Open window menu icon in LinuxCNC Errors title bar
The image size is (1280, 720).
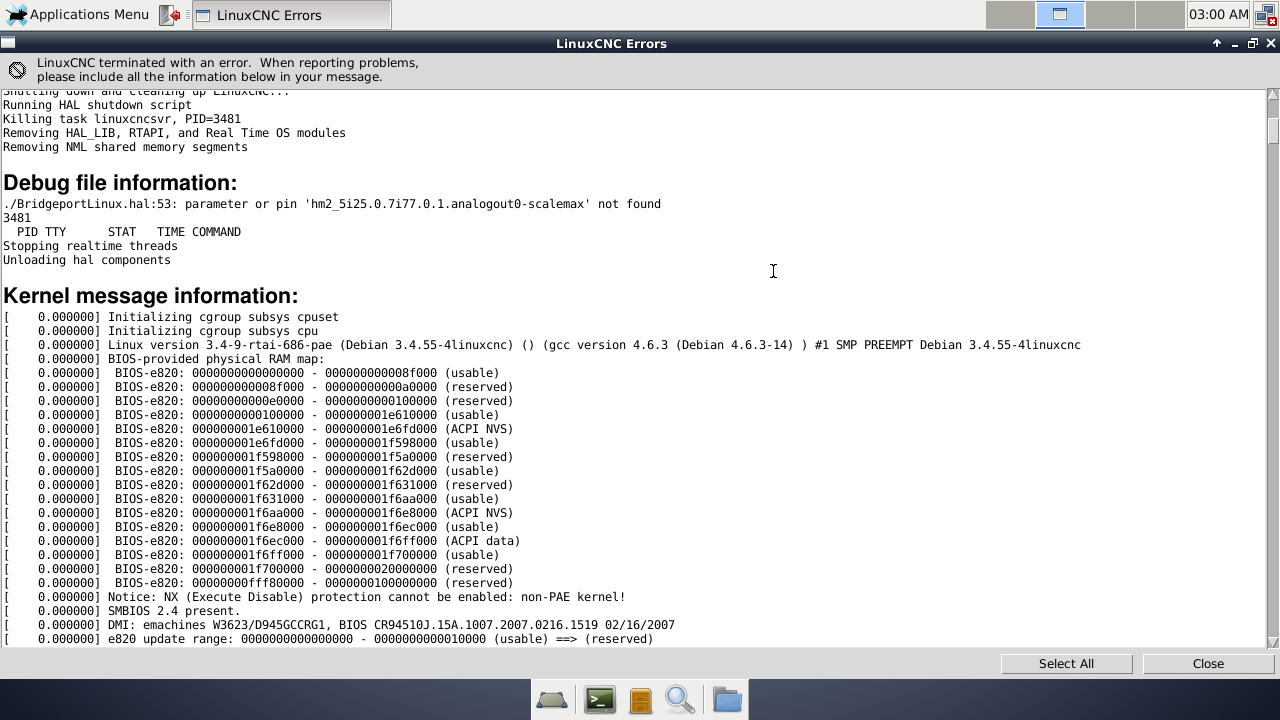point(8,43)
